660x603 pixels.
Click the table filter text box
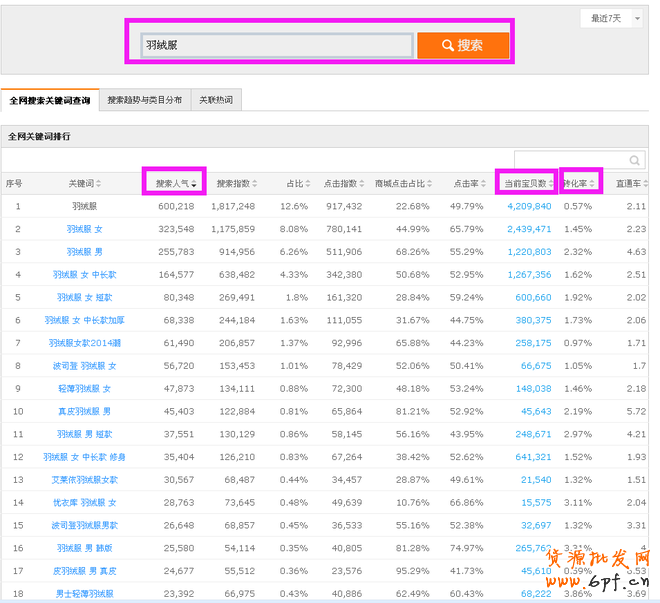tap(570, 160)
